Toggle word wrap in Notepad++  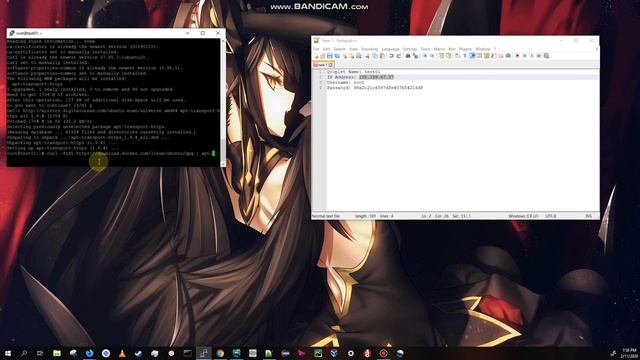click(458, 56)
